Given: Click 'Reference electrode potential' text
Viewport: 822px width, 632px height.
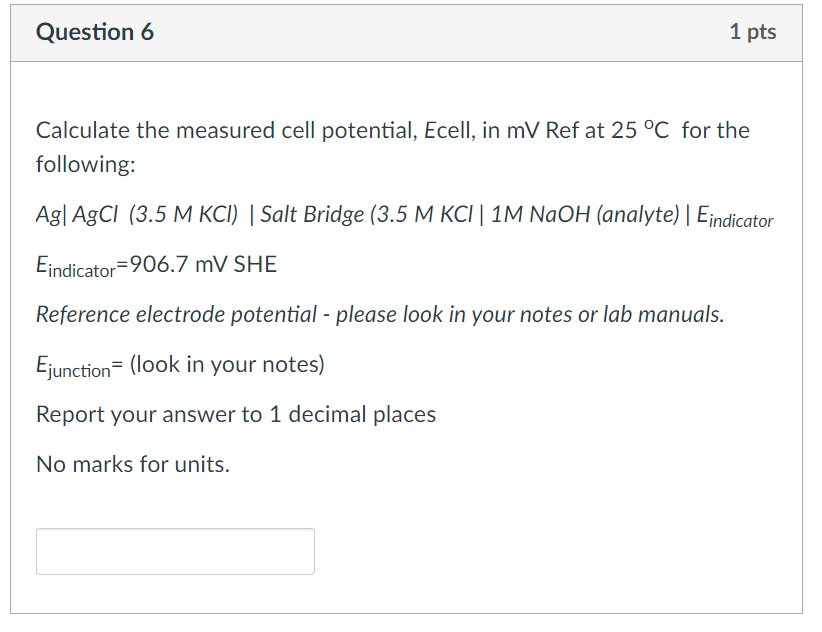Looking at the screenshot, I should tap(176, 314).
